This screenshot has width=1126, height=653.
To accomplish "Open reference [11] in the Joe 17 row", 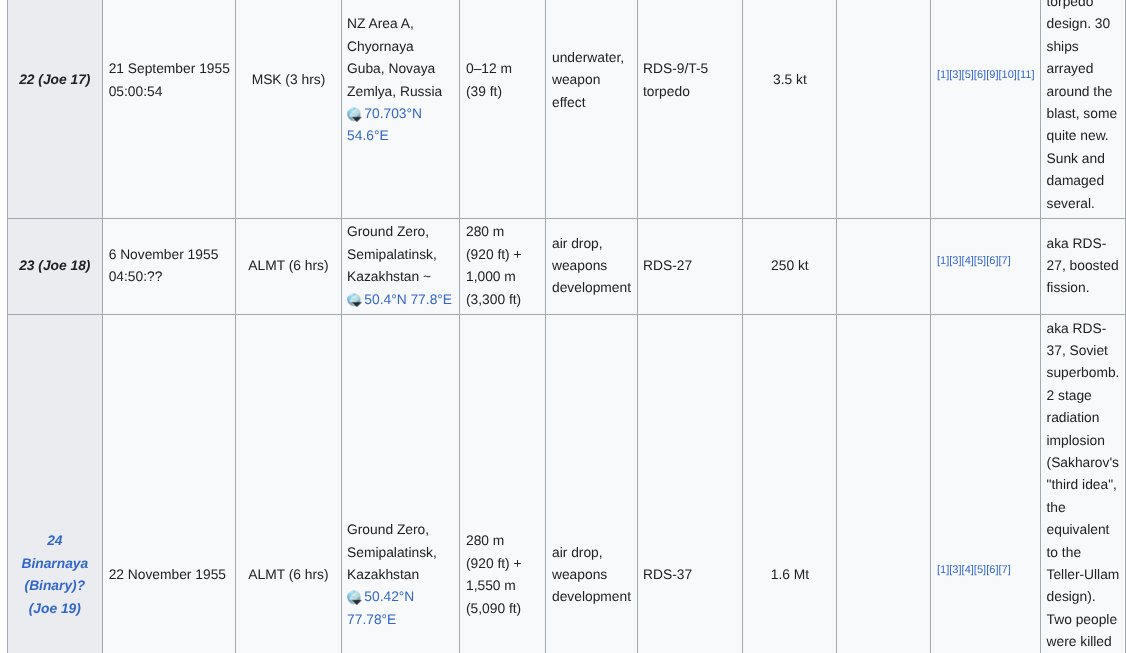I will click(x=1026, y=75).
